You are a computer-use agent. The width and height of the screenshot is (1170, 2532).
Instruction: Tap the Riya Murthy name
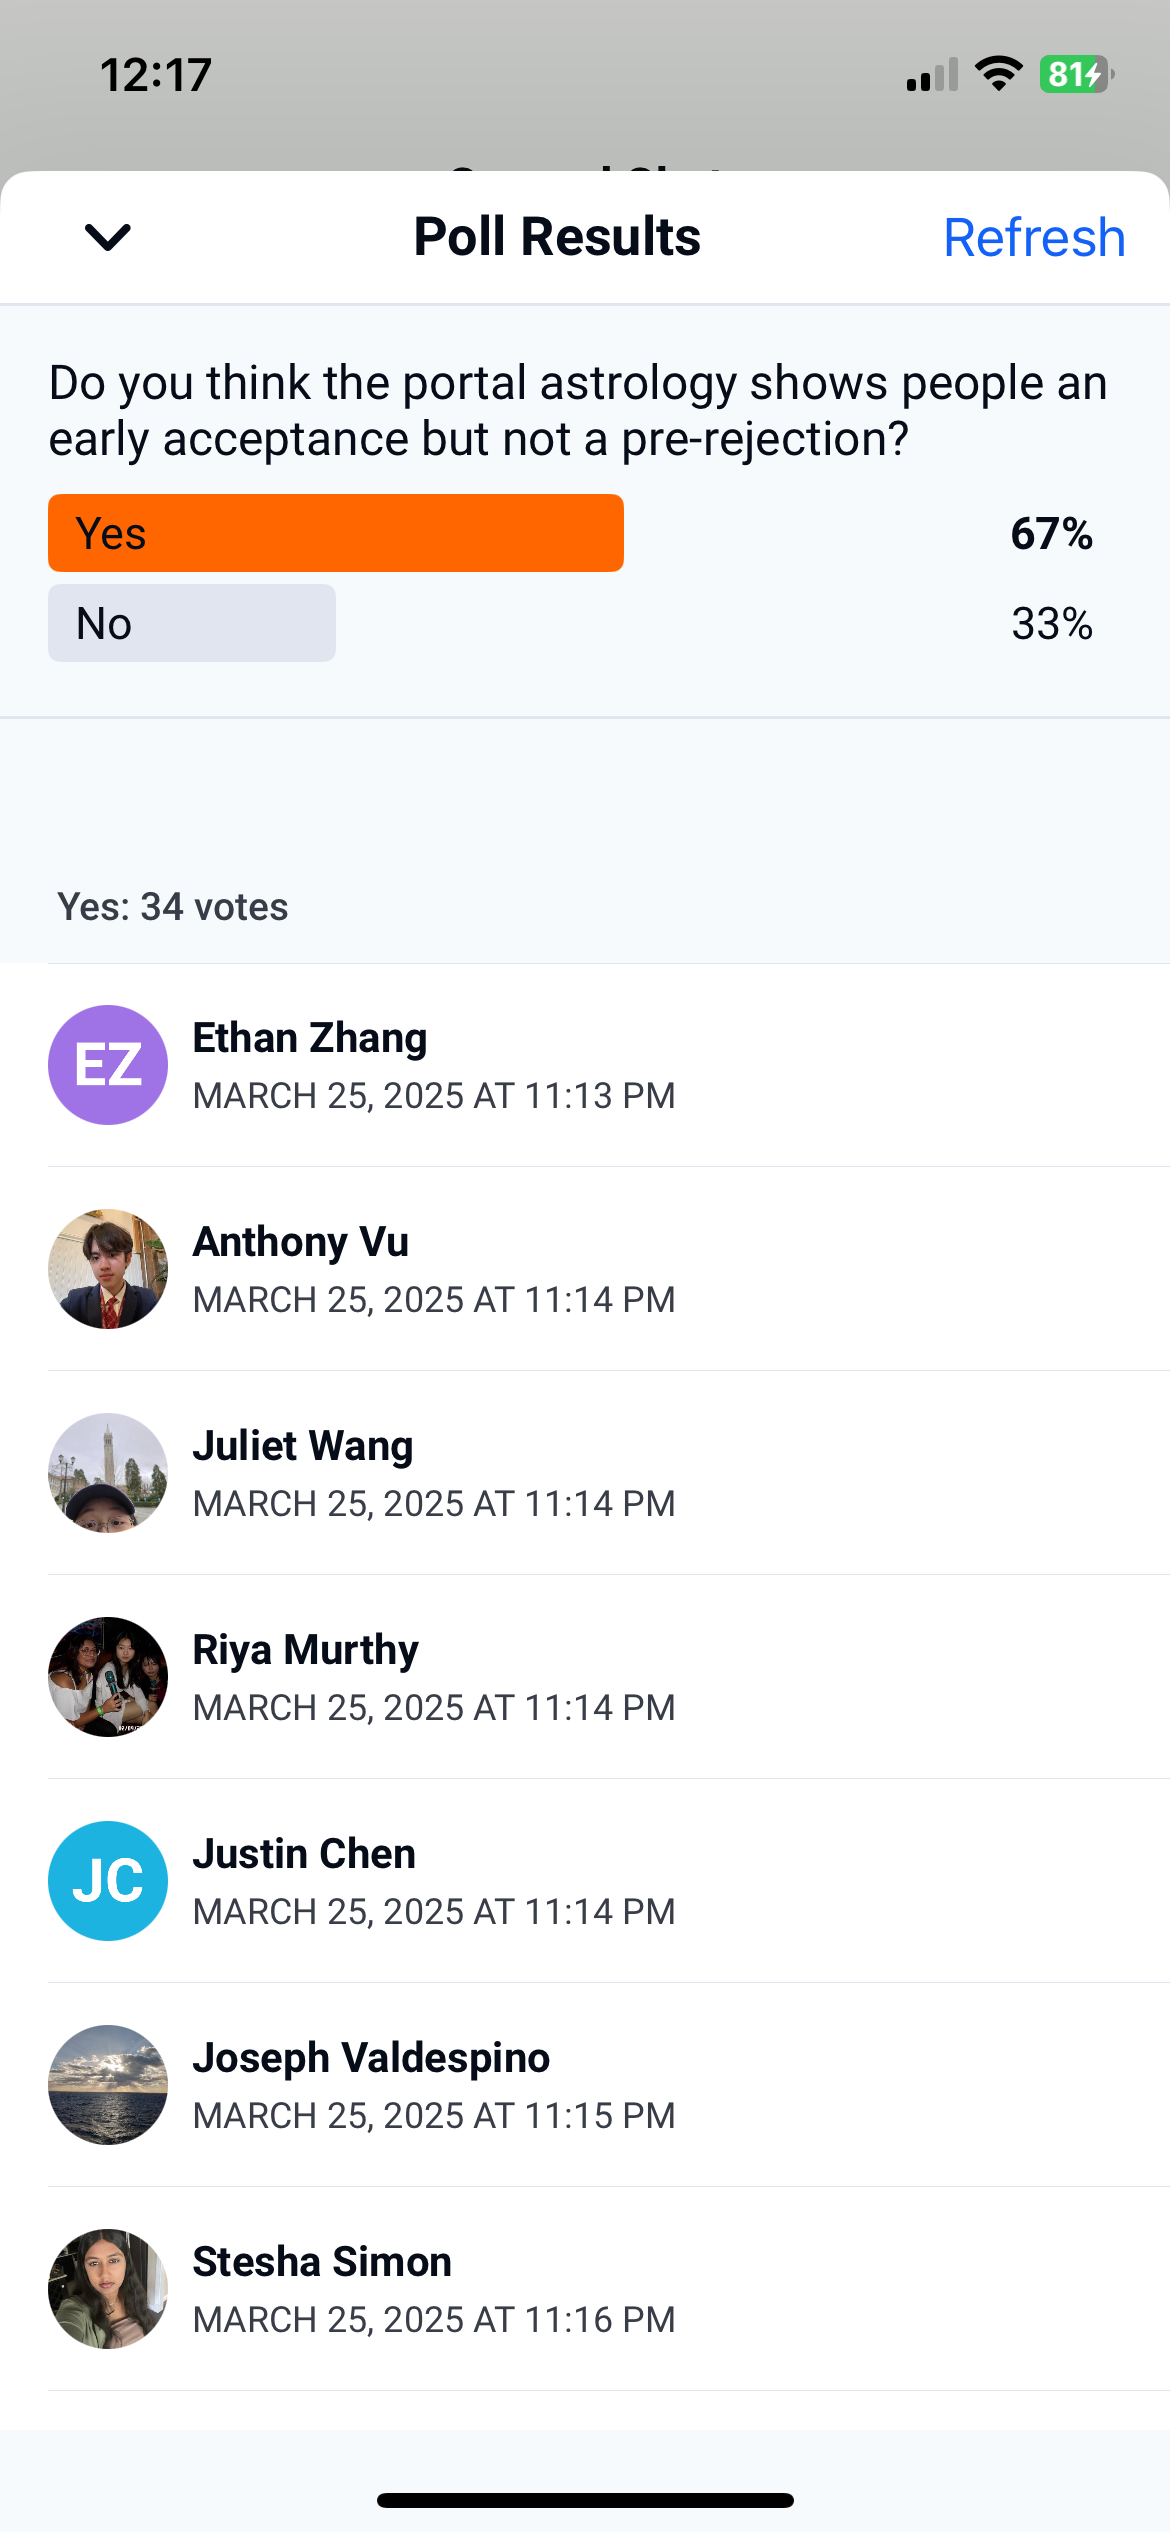pos(305,1650)
